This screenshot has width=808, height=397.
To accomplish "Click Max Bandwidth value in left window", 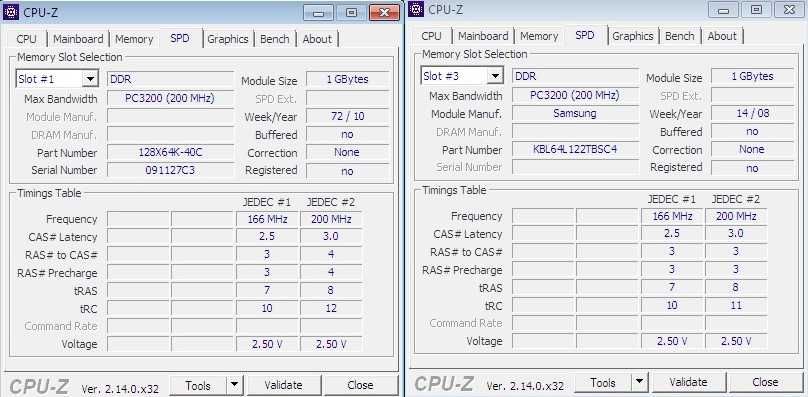I will pos(170,98).
